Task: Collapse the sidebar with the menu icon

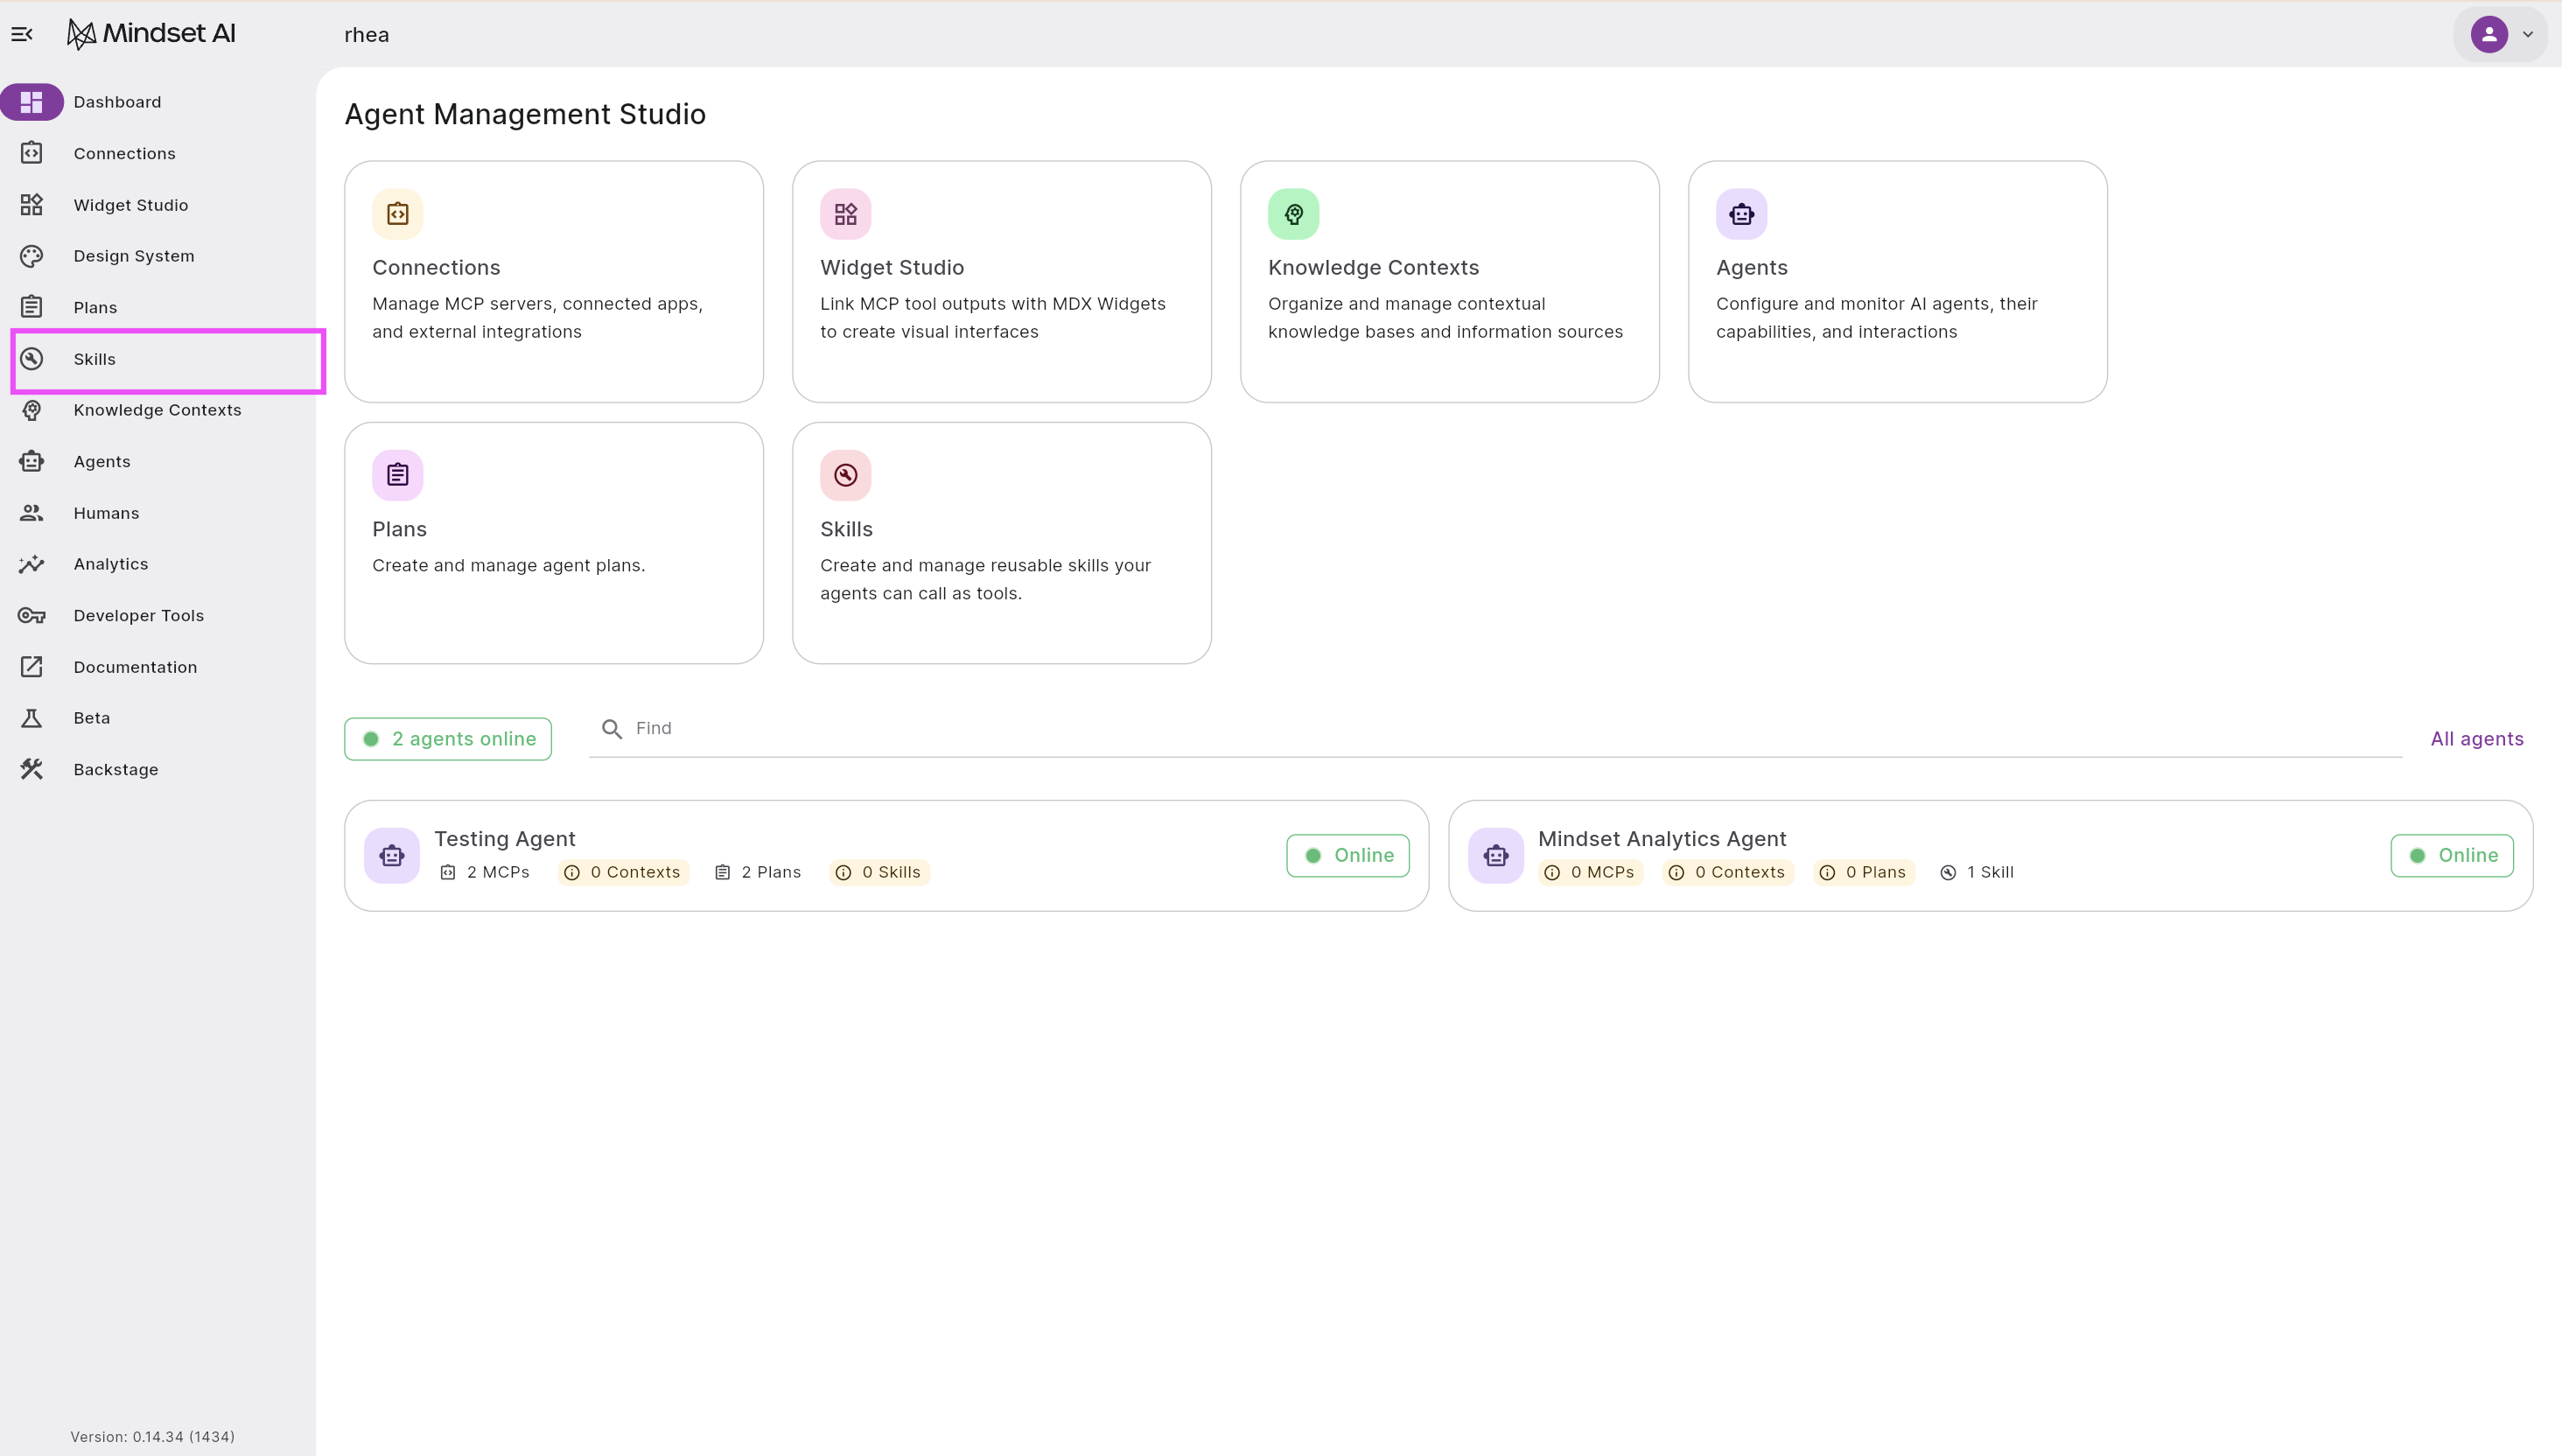Action: pyautogui.click(x=22, y=34)
